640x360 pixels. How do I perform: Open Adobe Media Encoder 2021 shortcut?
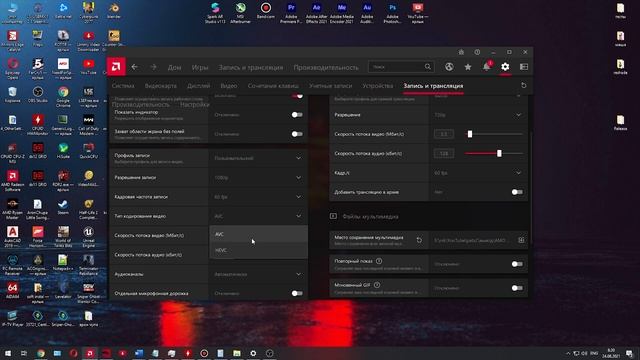tap(342, 12)
